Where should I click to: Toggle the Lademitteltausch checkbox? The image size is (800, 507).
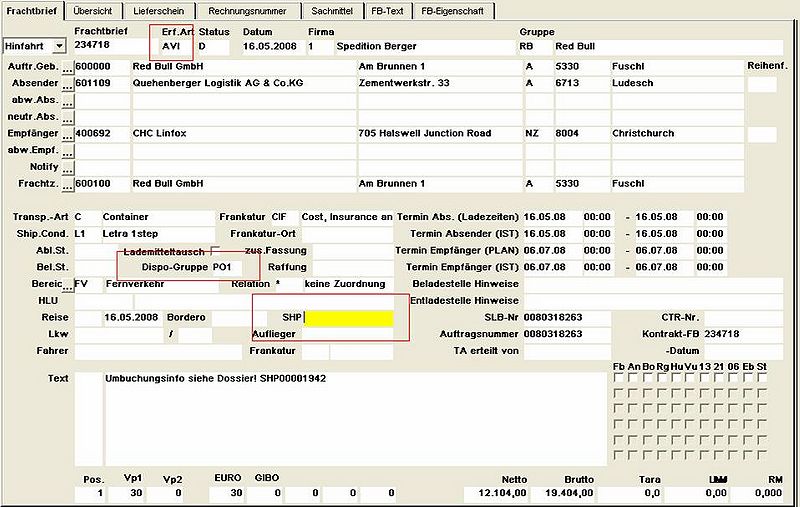coord(215,250)
